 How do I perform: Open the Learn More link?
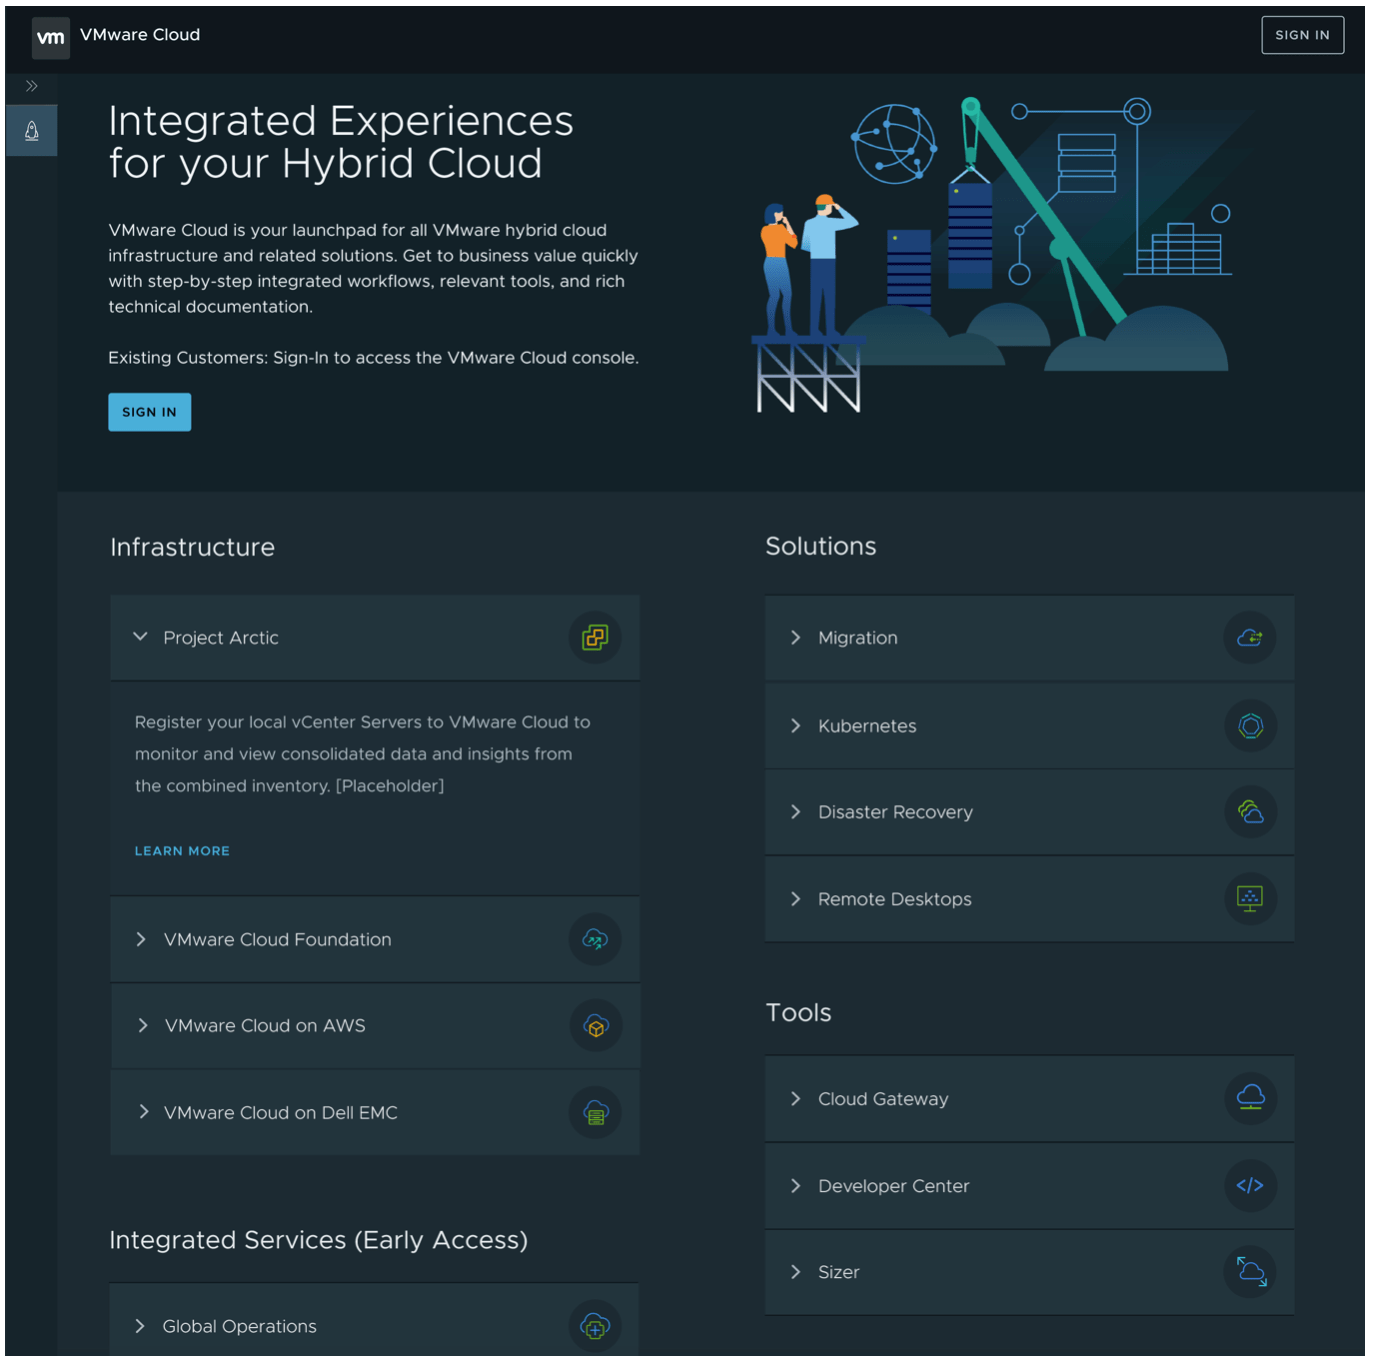182,851
